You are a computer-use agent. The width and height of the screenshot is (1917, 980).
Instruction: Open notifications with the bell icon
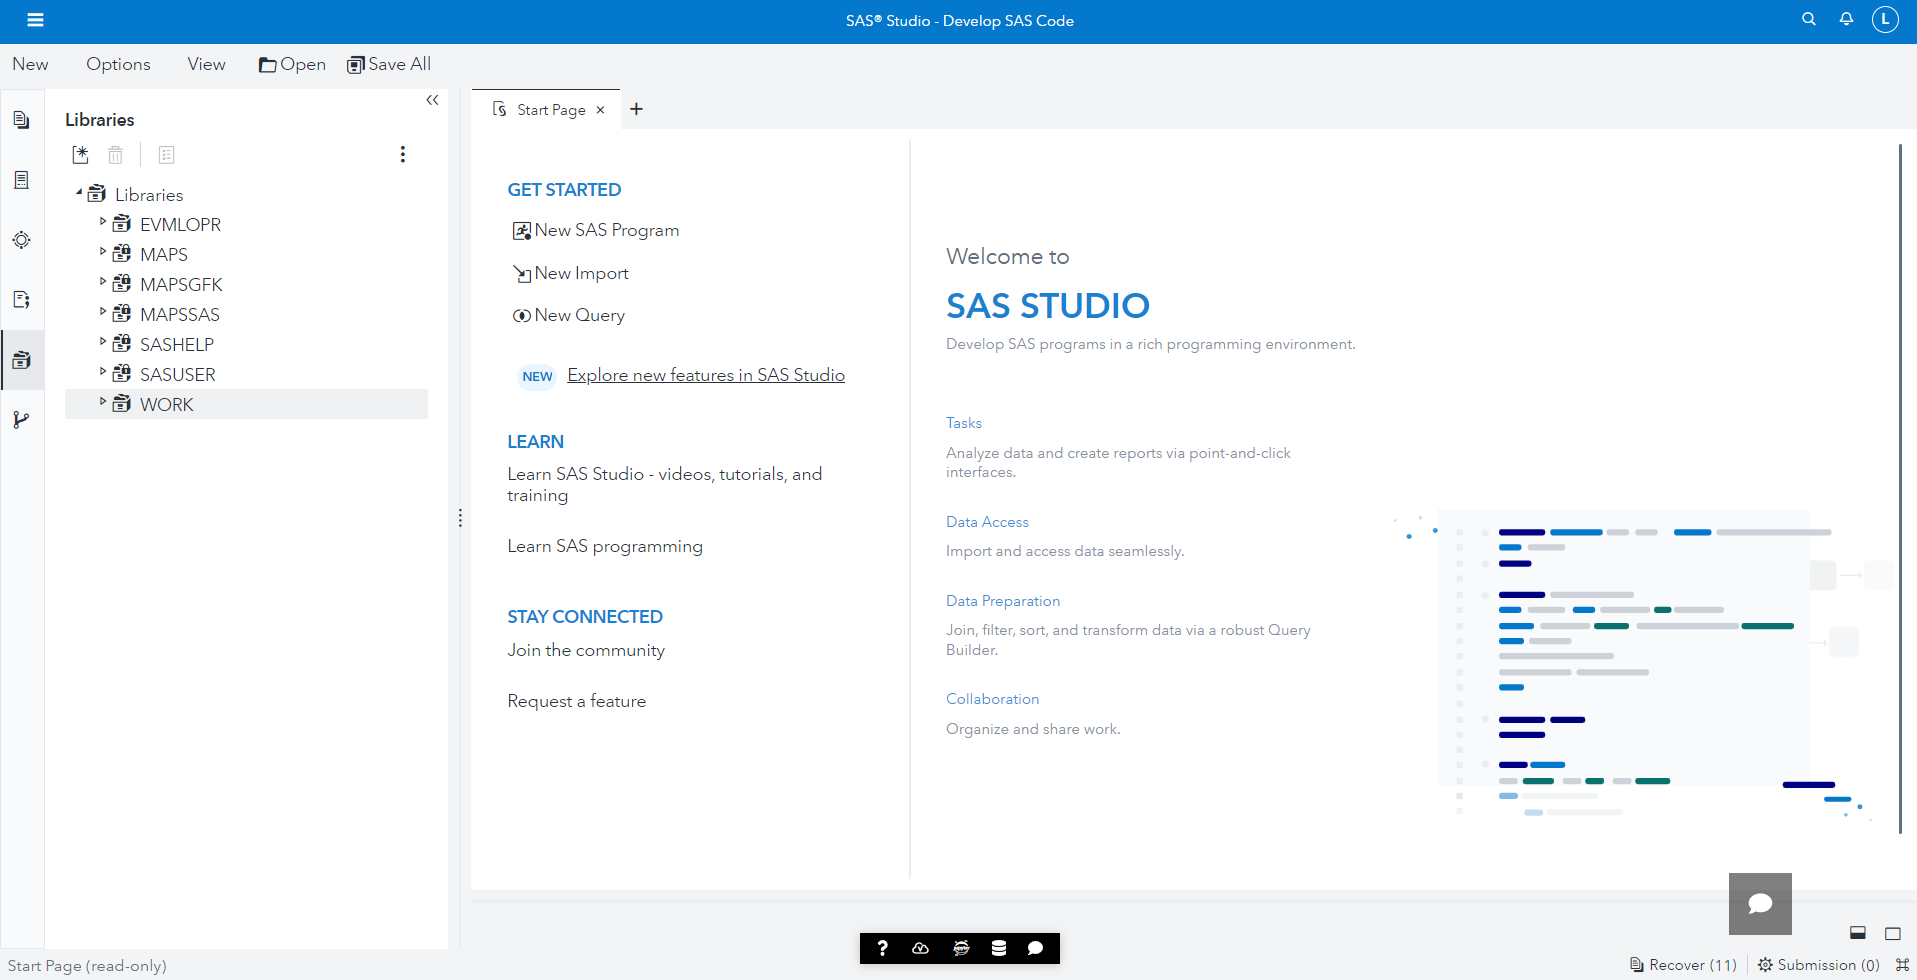click(x=1846, y=19)
